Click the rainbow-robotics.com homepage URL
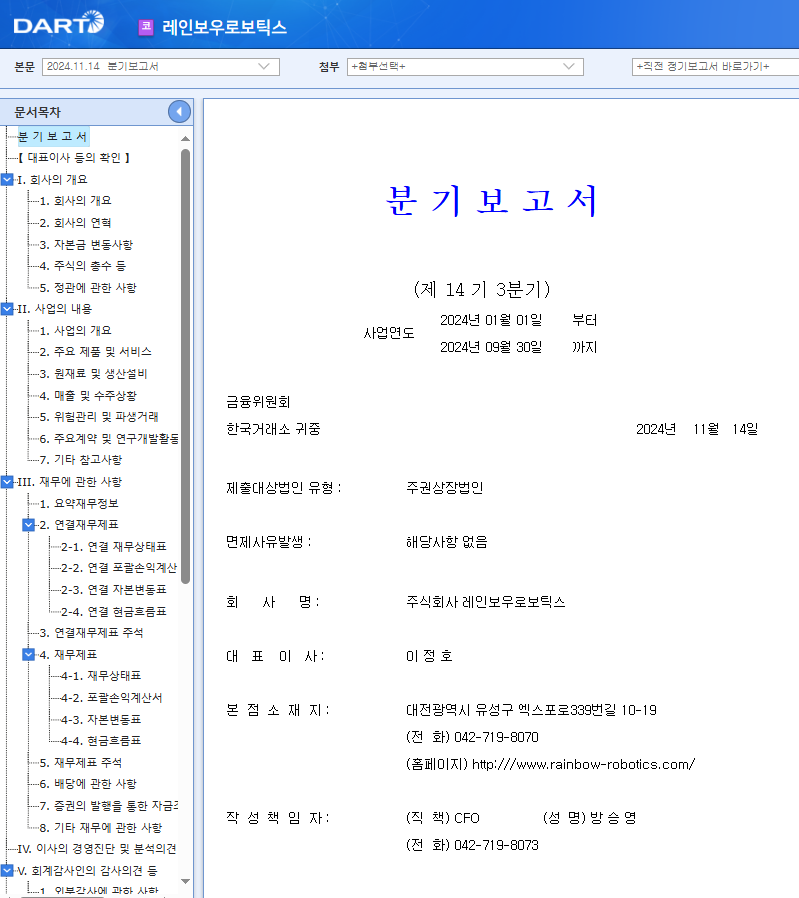 (x=583, y=764)
